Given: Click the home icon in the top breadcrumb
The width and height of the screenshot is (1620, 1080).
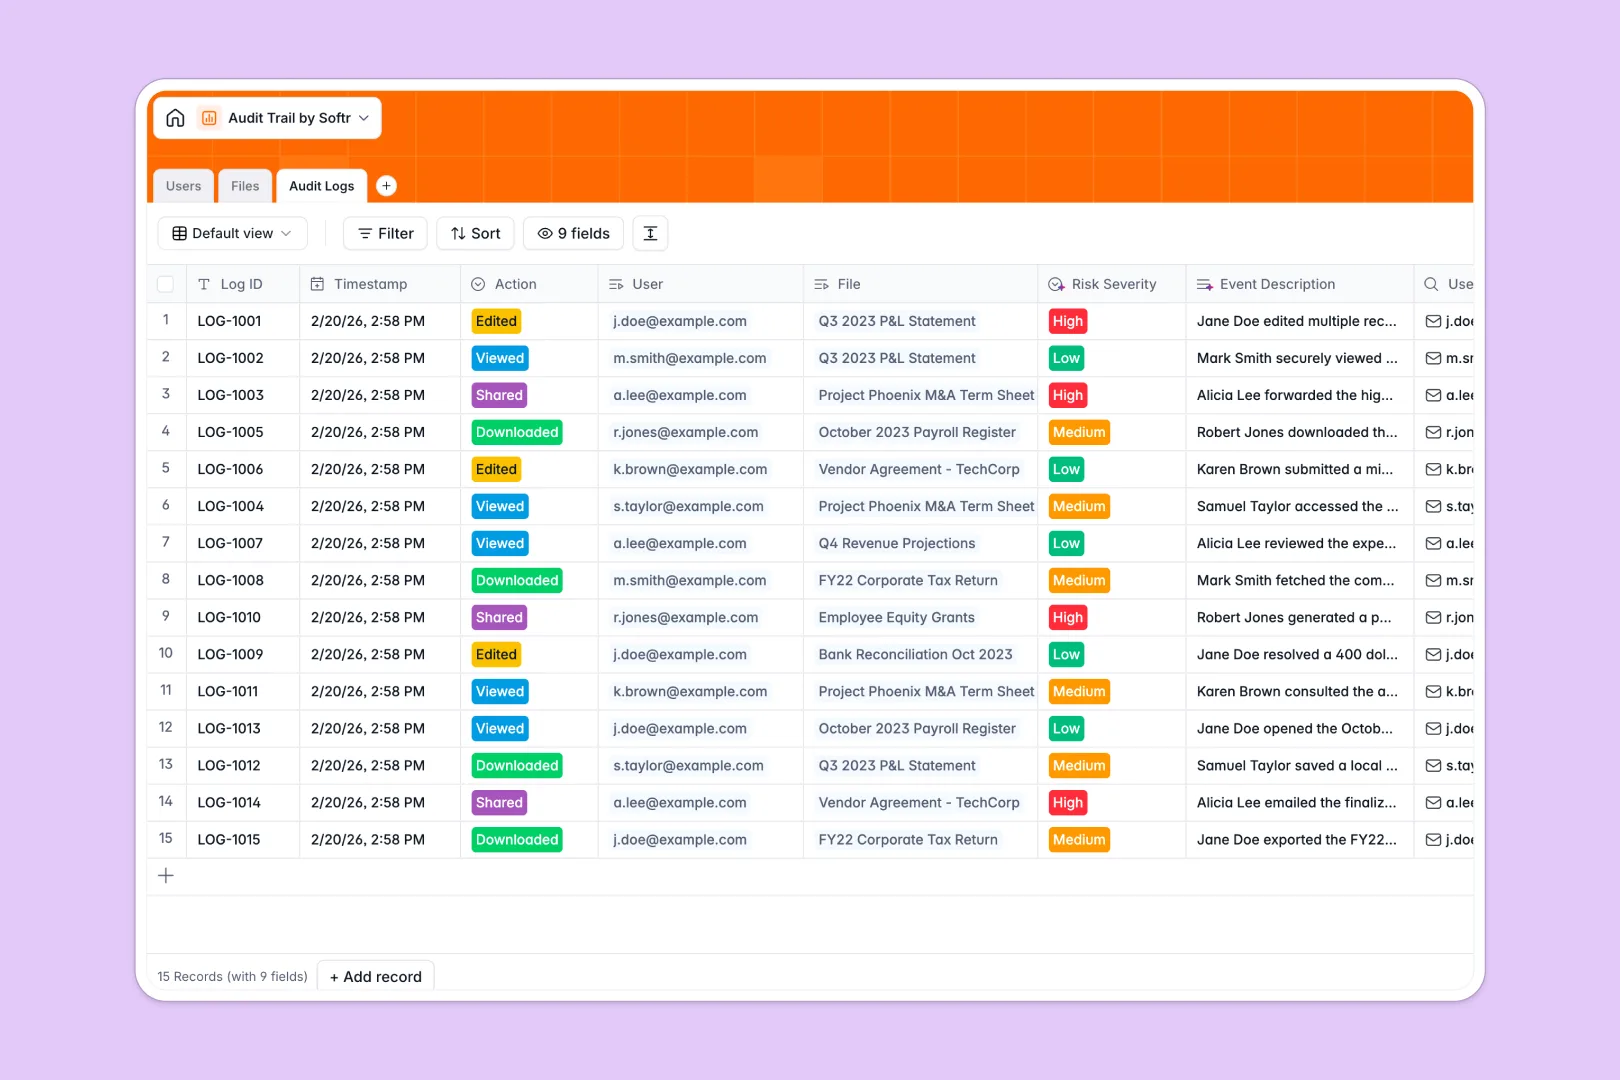Looking at the screenshot, I should click(x=175, y=117).
